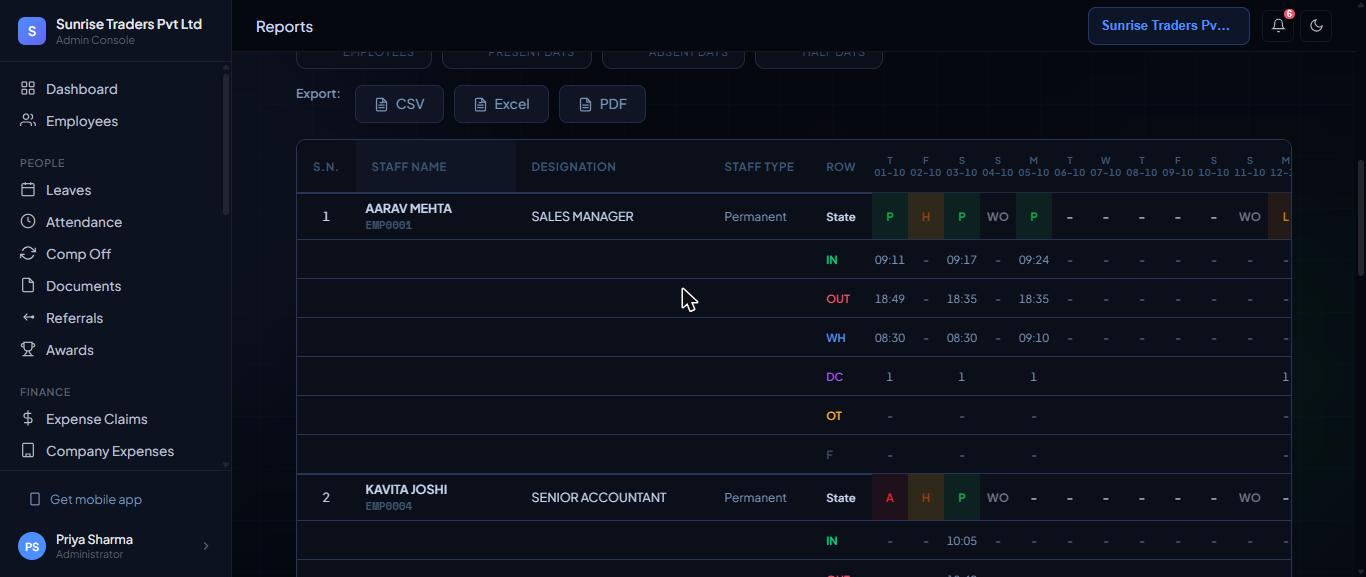
Task: Click the SALES MANAGER designation cell
Action: coord(582,216)
